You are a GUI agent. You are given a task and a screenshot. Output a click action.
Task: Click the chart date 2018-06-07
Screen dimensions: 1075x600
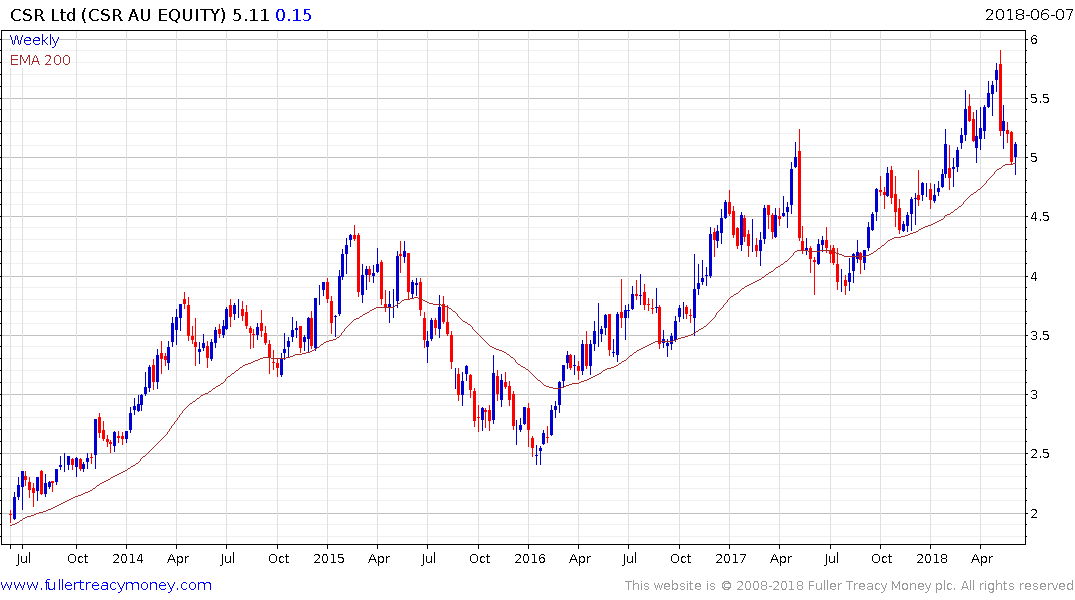pos(1028,14)
